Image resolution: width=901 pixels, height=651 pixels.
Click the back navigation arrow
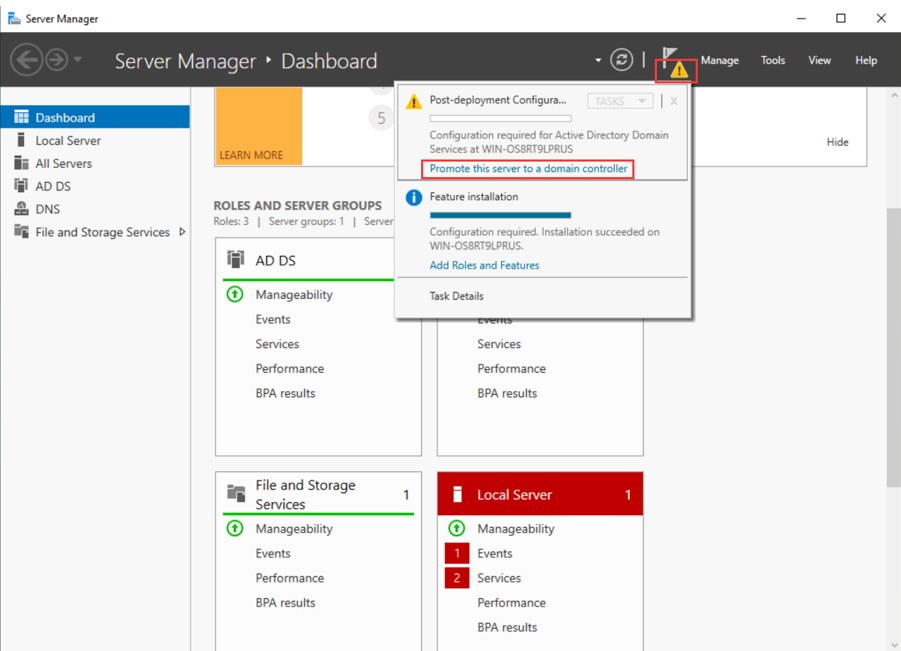click(x=26, y=60)
